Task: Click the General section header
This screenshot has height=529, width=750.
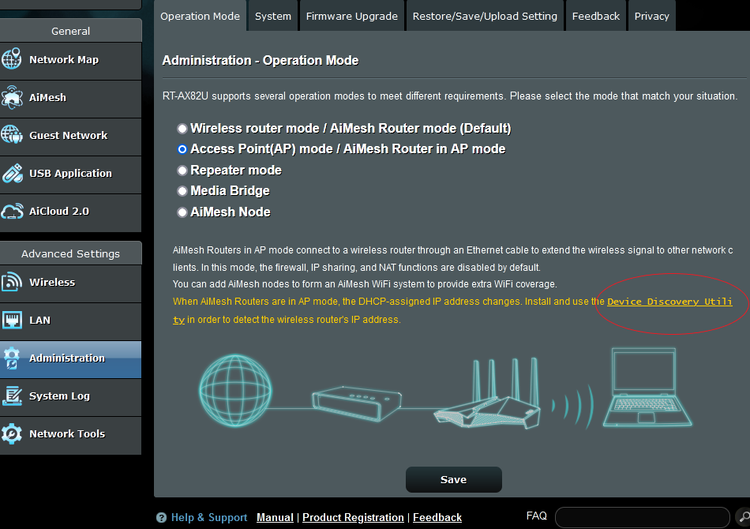Action: tap(70, 31)
